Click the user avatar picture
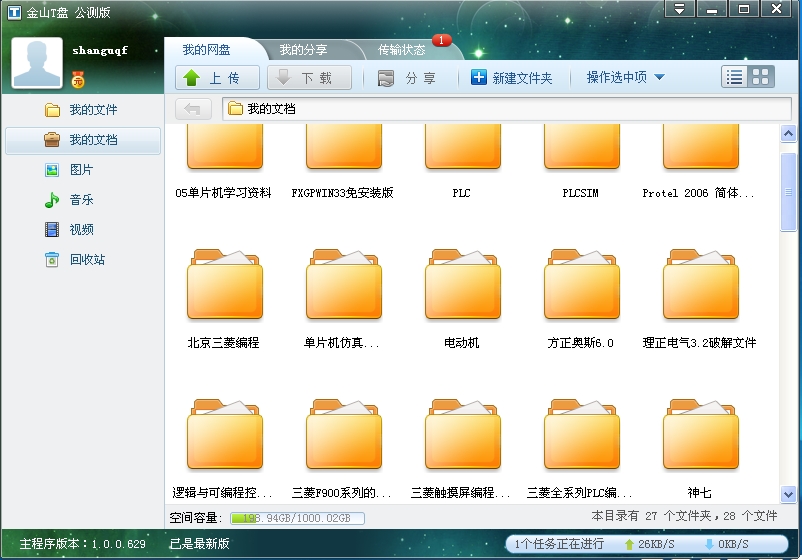 tap(37, 64)
